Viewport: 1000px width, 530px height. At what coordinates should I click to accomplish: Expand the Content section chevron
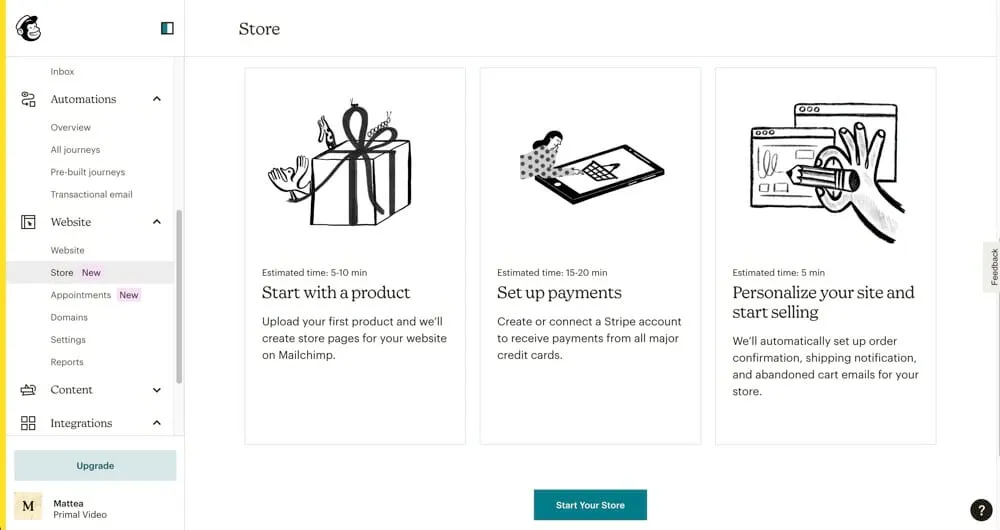(x=157, y=390)
